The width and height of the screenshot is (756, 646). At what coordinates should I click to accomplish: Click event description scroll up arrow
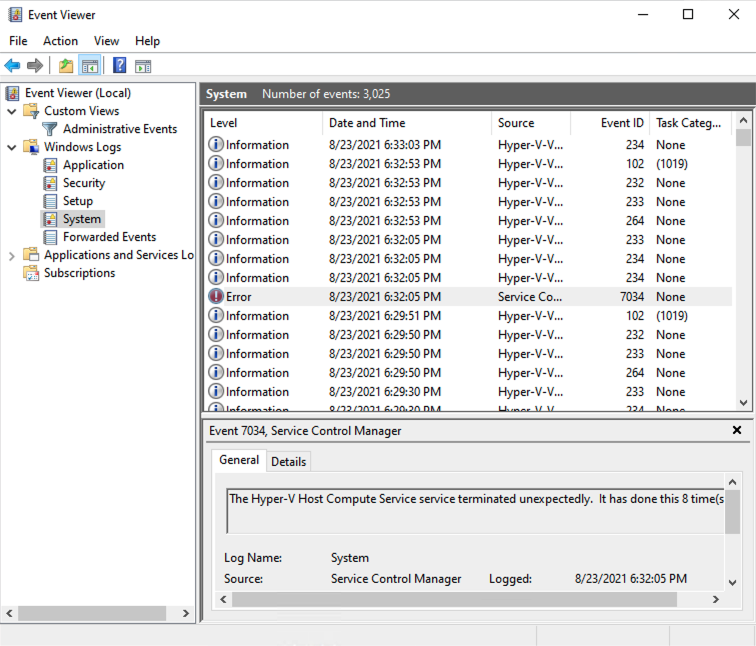pyautogui.click(x=732, y=482)
